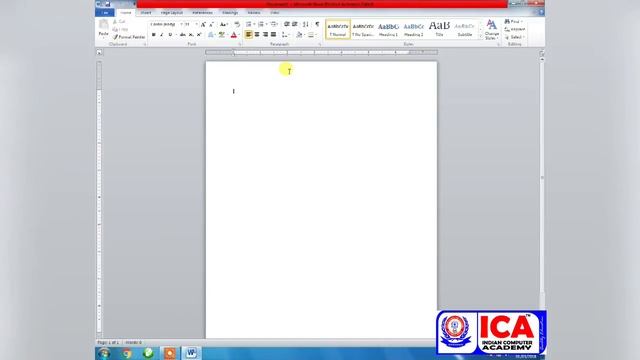The height and width of the screenshot is (360, 640).
Task: Center the text
Action: click(x=257, y=35)
